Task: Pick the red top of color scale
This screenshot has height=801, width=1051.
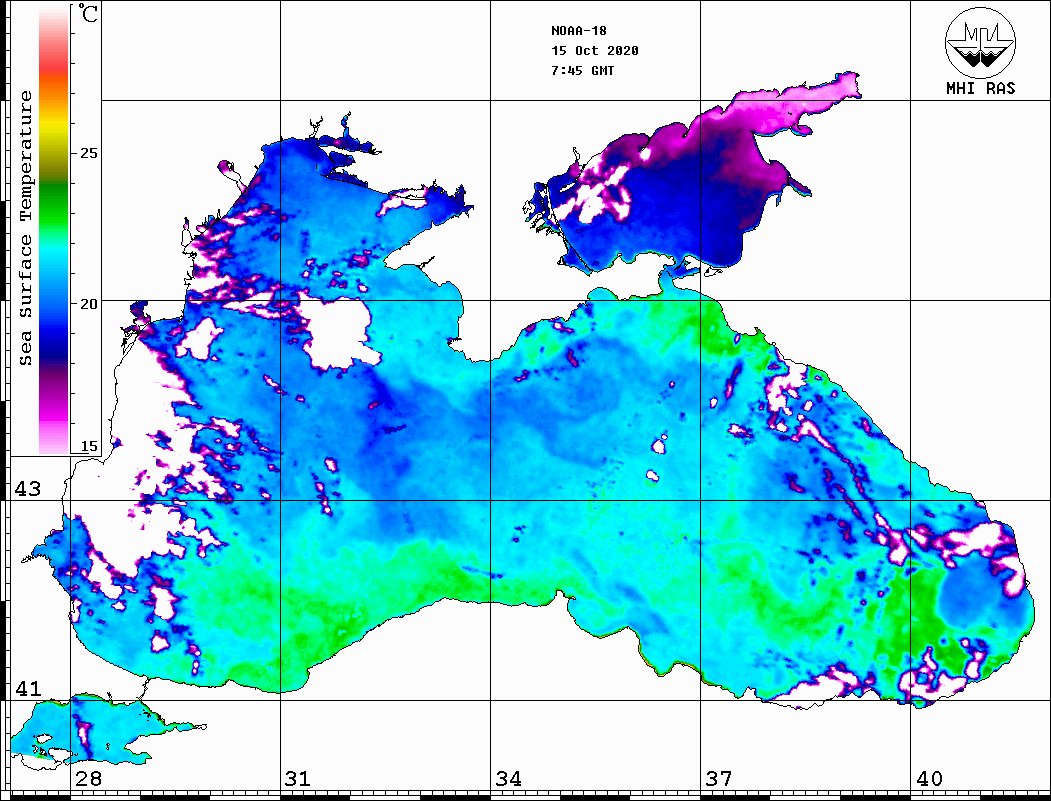Action: 54,67
